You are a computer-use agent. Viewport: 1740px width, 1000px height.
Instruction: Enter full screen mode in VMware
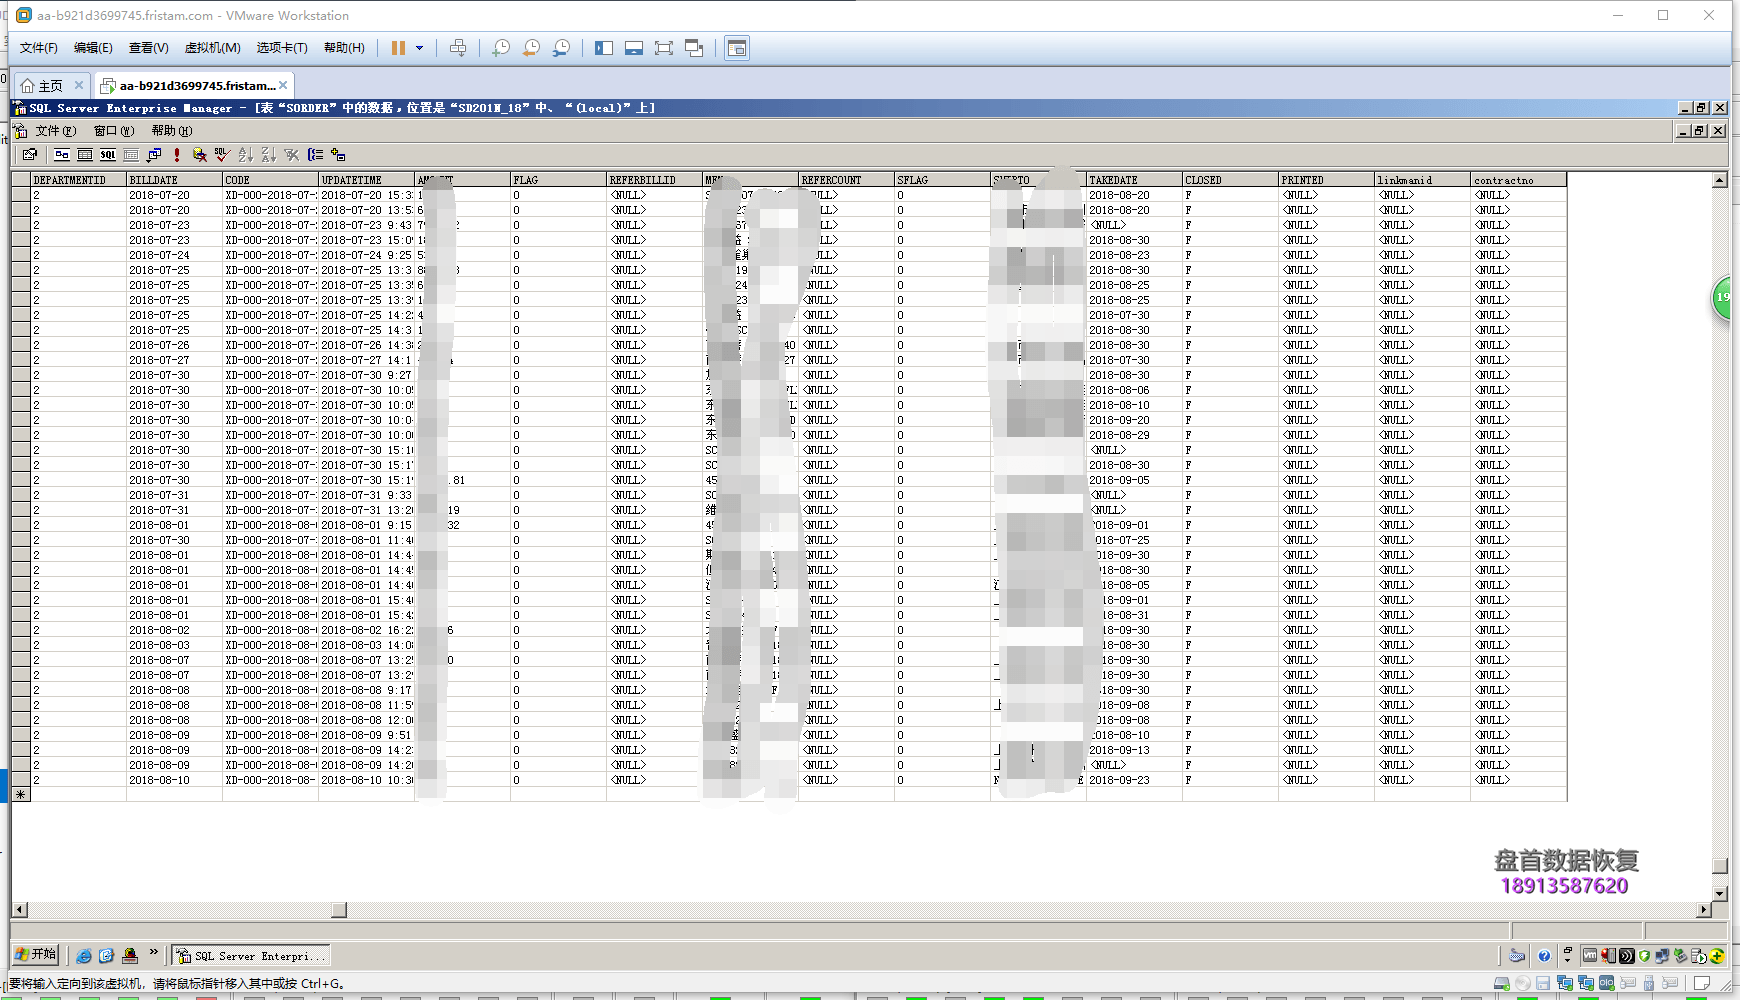[664, 48]
